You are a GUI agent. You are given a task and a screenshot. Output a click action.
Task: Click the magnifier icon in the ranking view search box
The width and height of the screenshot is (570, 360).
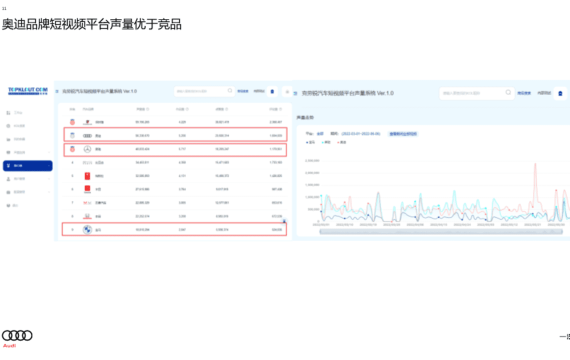(230, 91)
